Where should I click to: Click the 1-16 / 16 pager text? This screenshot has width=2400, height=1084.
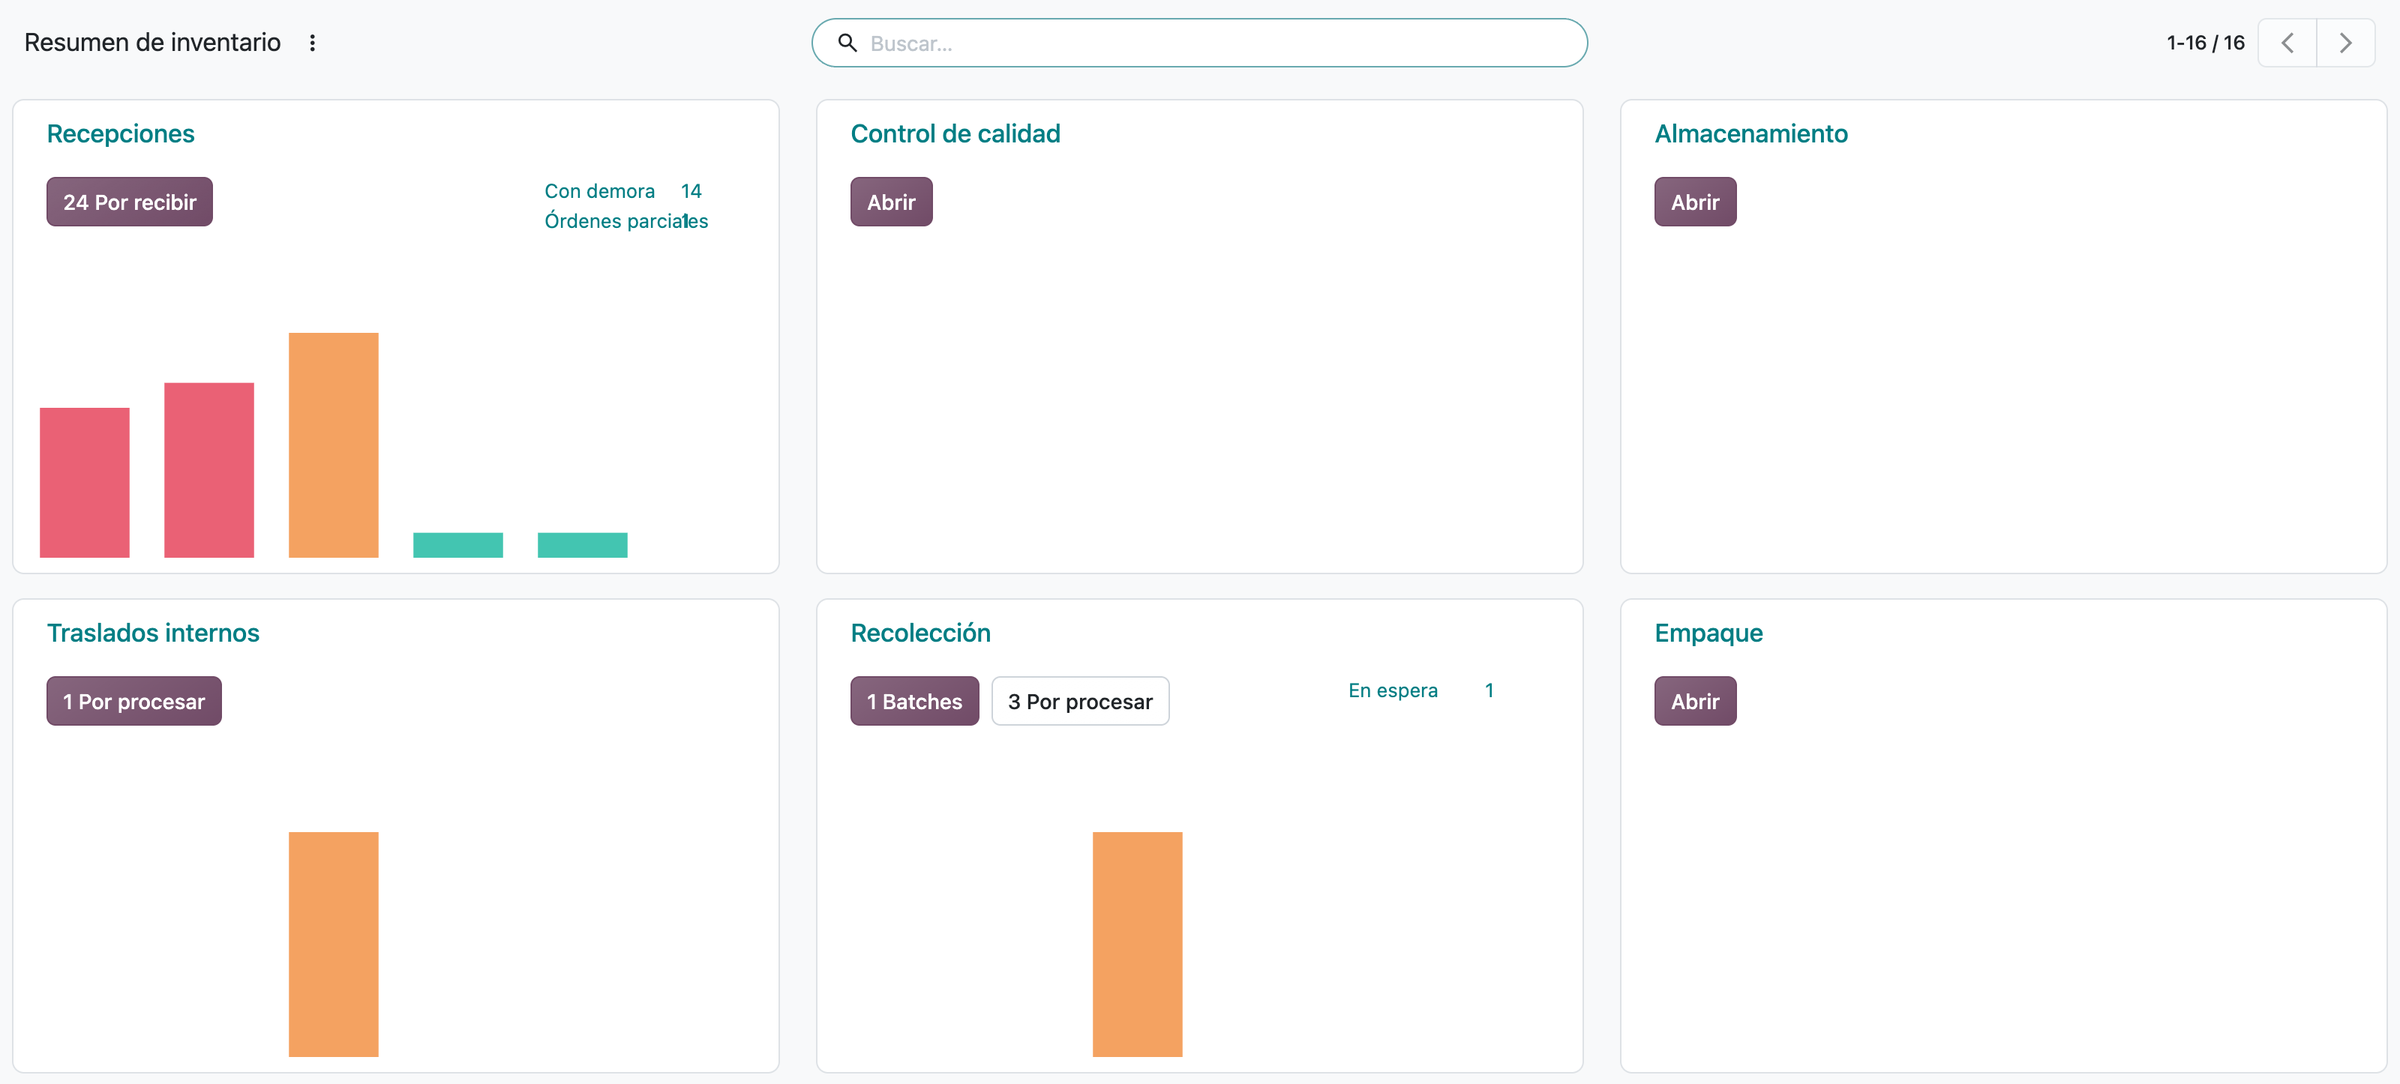[2205, 43]
